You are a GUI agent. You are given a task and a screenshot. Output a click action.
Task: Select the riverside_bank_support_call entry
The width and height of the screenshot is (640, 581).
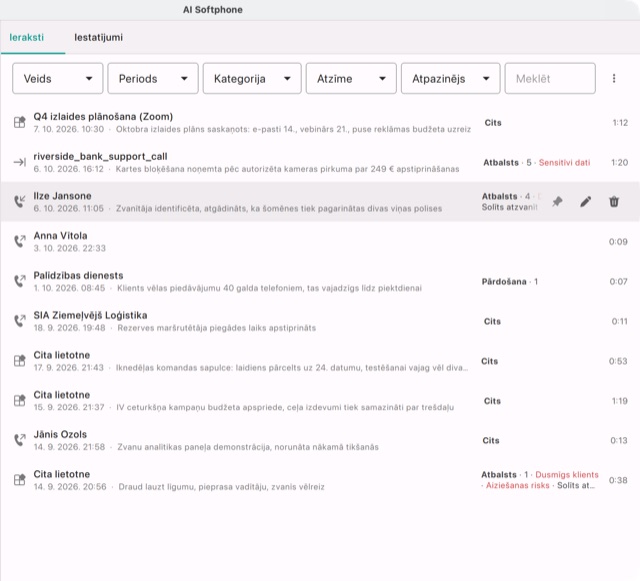(320, 162)
